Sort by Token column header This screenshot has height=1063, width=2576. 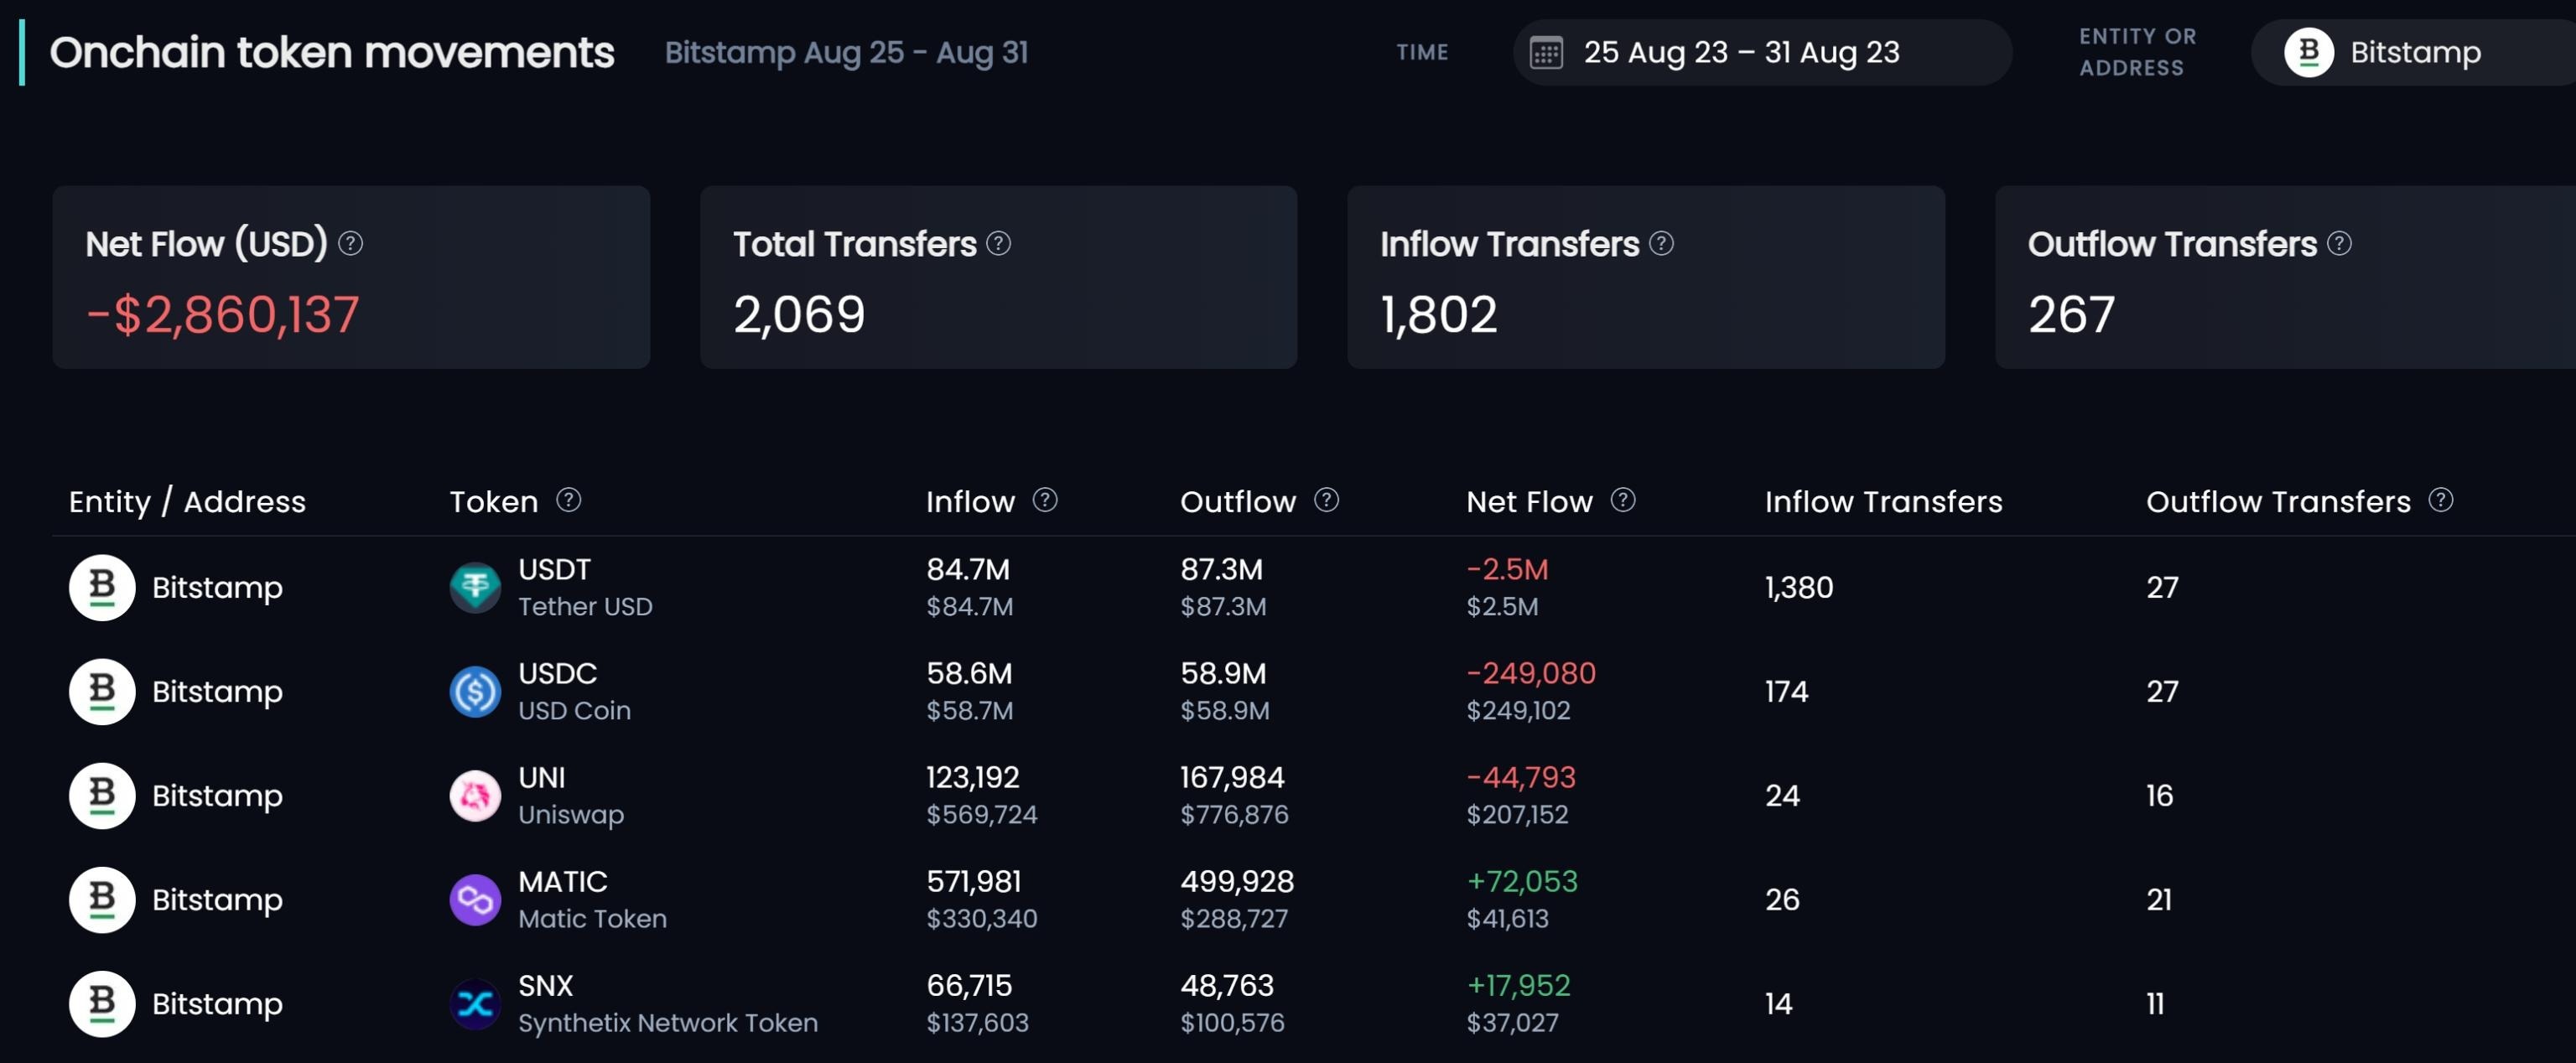tap(494, 501)
